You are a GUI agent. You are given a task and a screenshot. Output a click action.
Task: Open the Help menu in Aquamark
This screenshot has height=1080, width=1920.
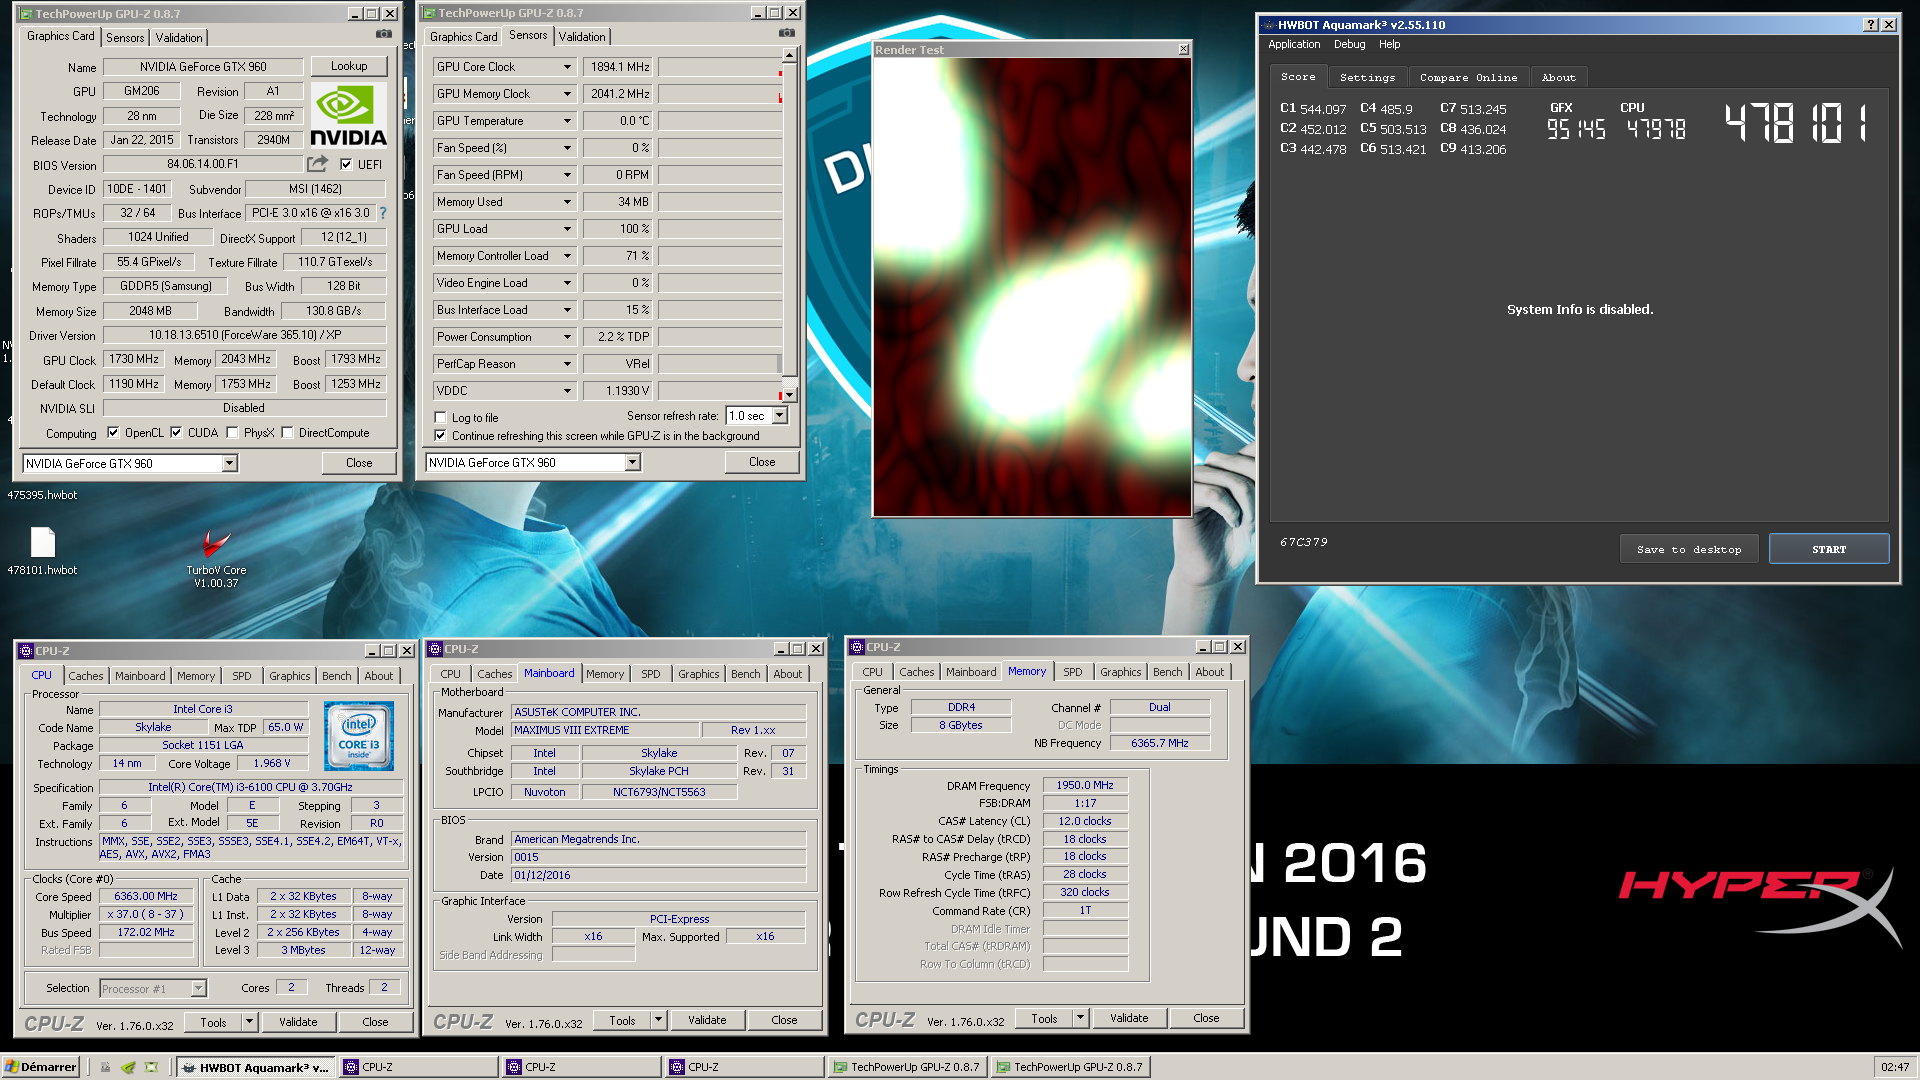click(x=1389, y=44)
